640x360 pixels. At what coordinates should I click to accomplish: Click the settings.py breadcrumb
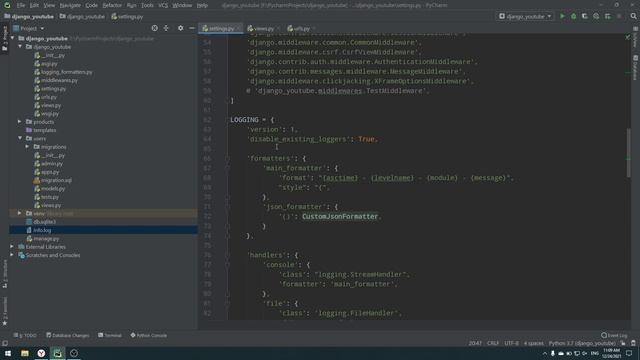[x=127, y=17]
